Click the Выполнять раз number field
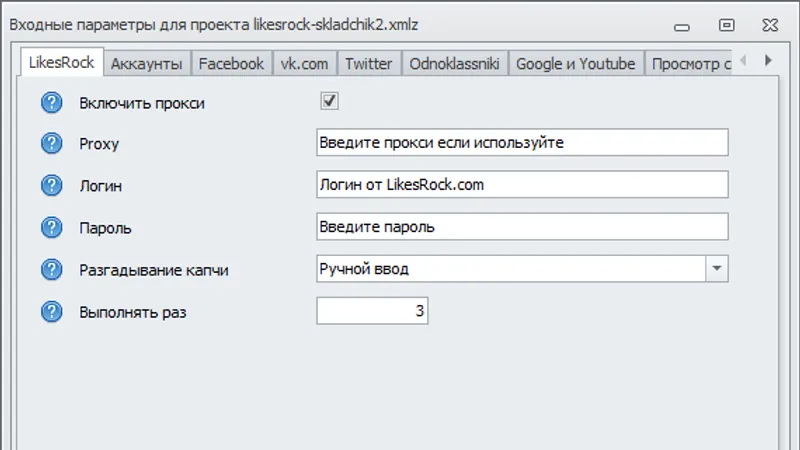Viewport: 800px width, 450px height. tap(372, 311)
